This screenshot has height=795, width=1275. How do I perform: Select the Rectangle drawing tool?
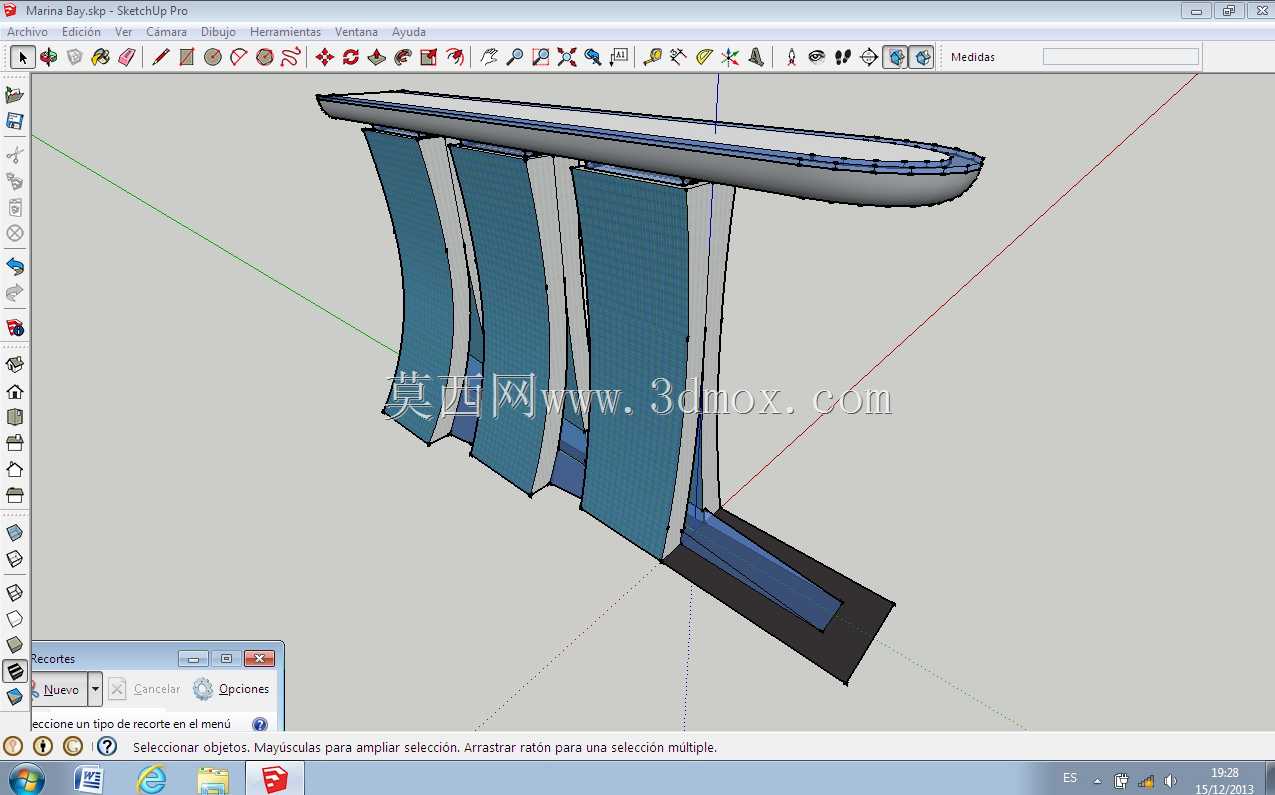point(186,57)
